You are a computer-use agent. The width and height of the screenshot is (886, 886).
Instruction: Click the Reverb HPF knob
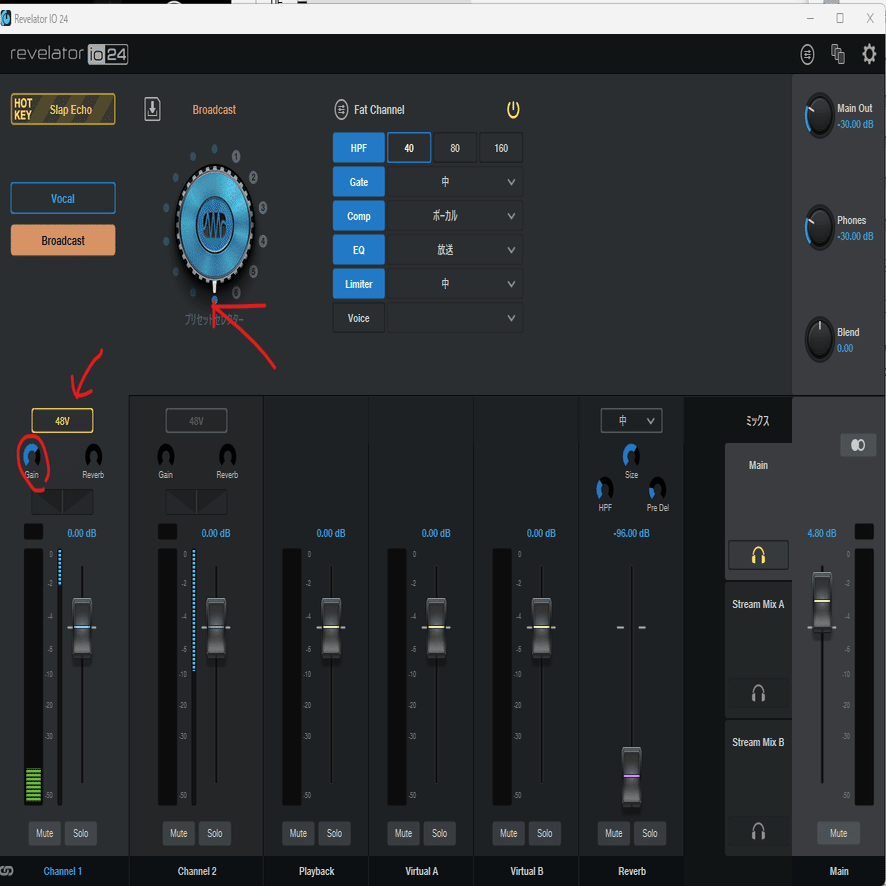[605, 489]
